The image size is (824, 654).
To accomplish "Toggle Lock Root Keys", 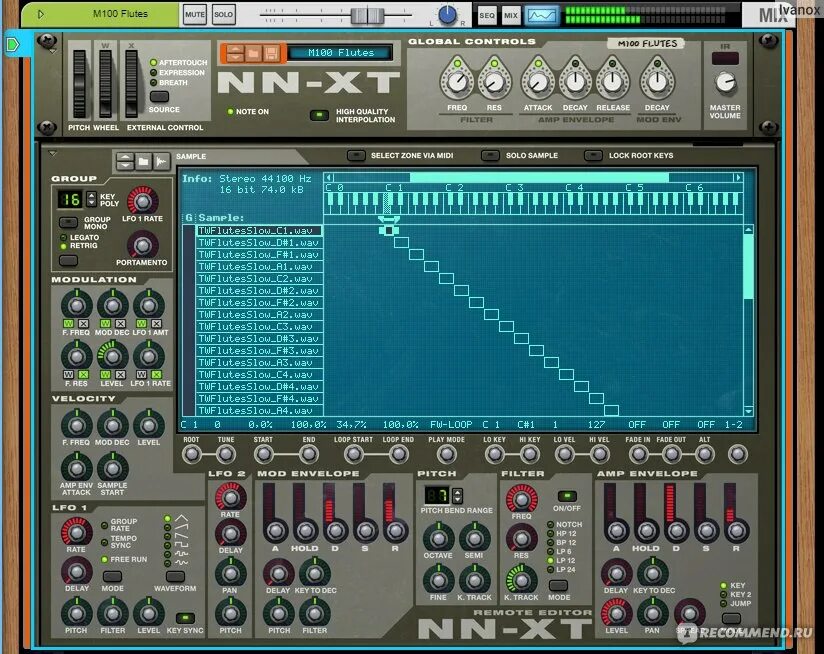I will [593, 155].
